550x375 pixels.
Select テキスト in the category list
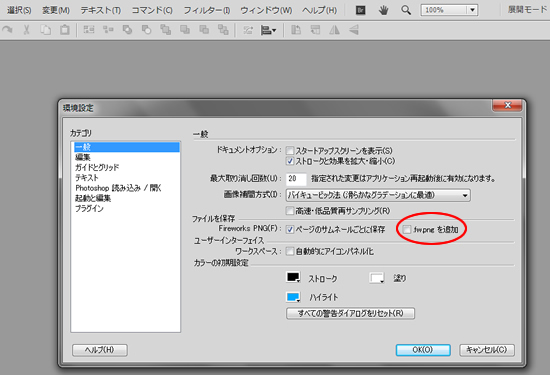pos(126,178)
